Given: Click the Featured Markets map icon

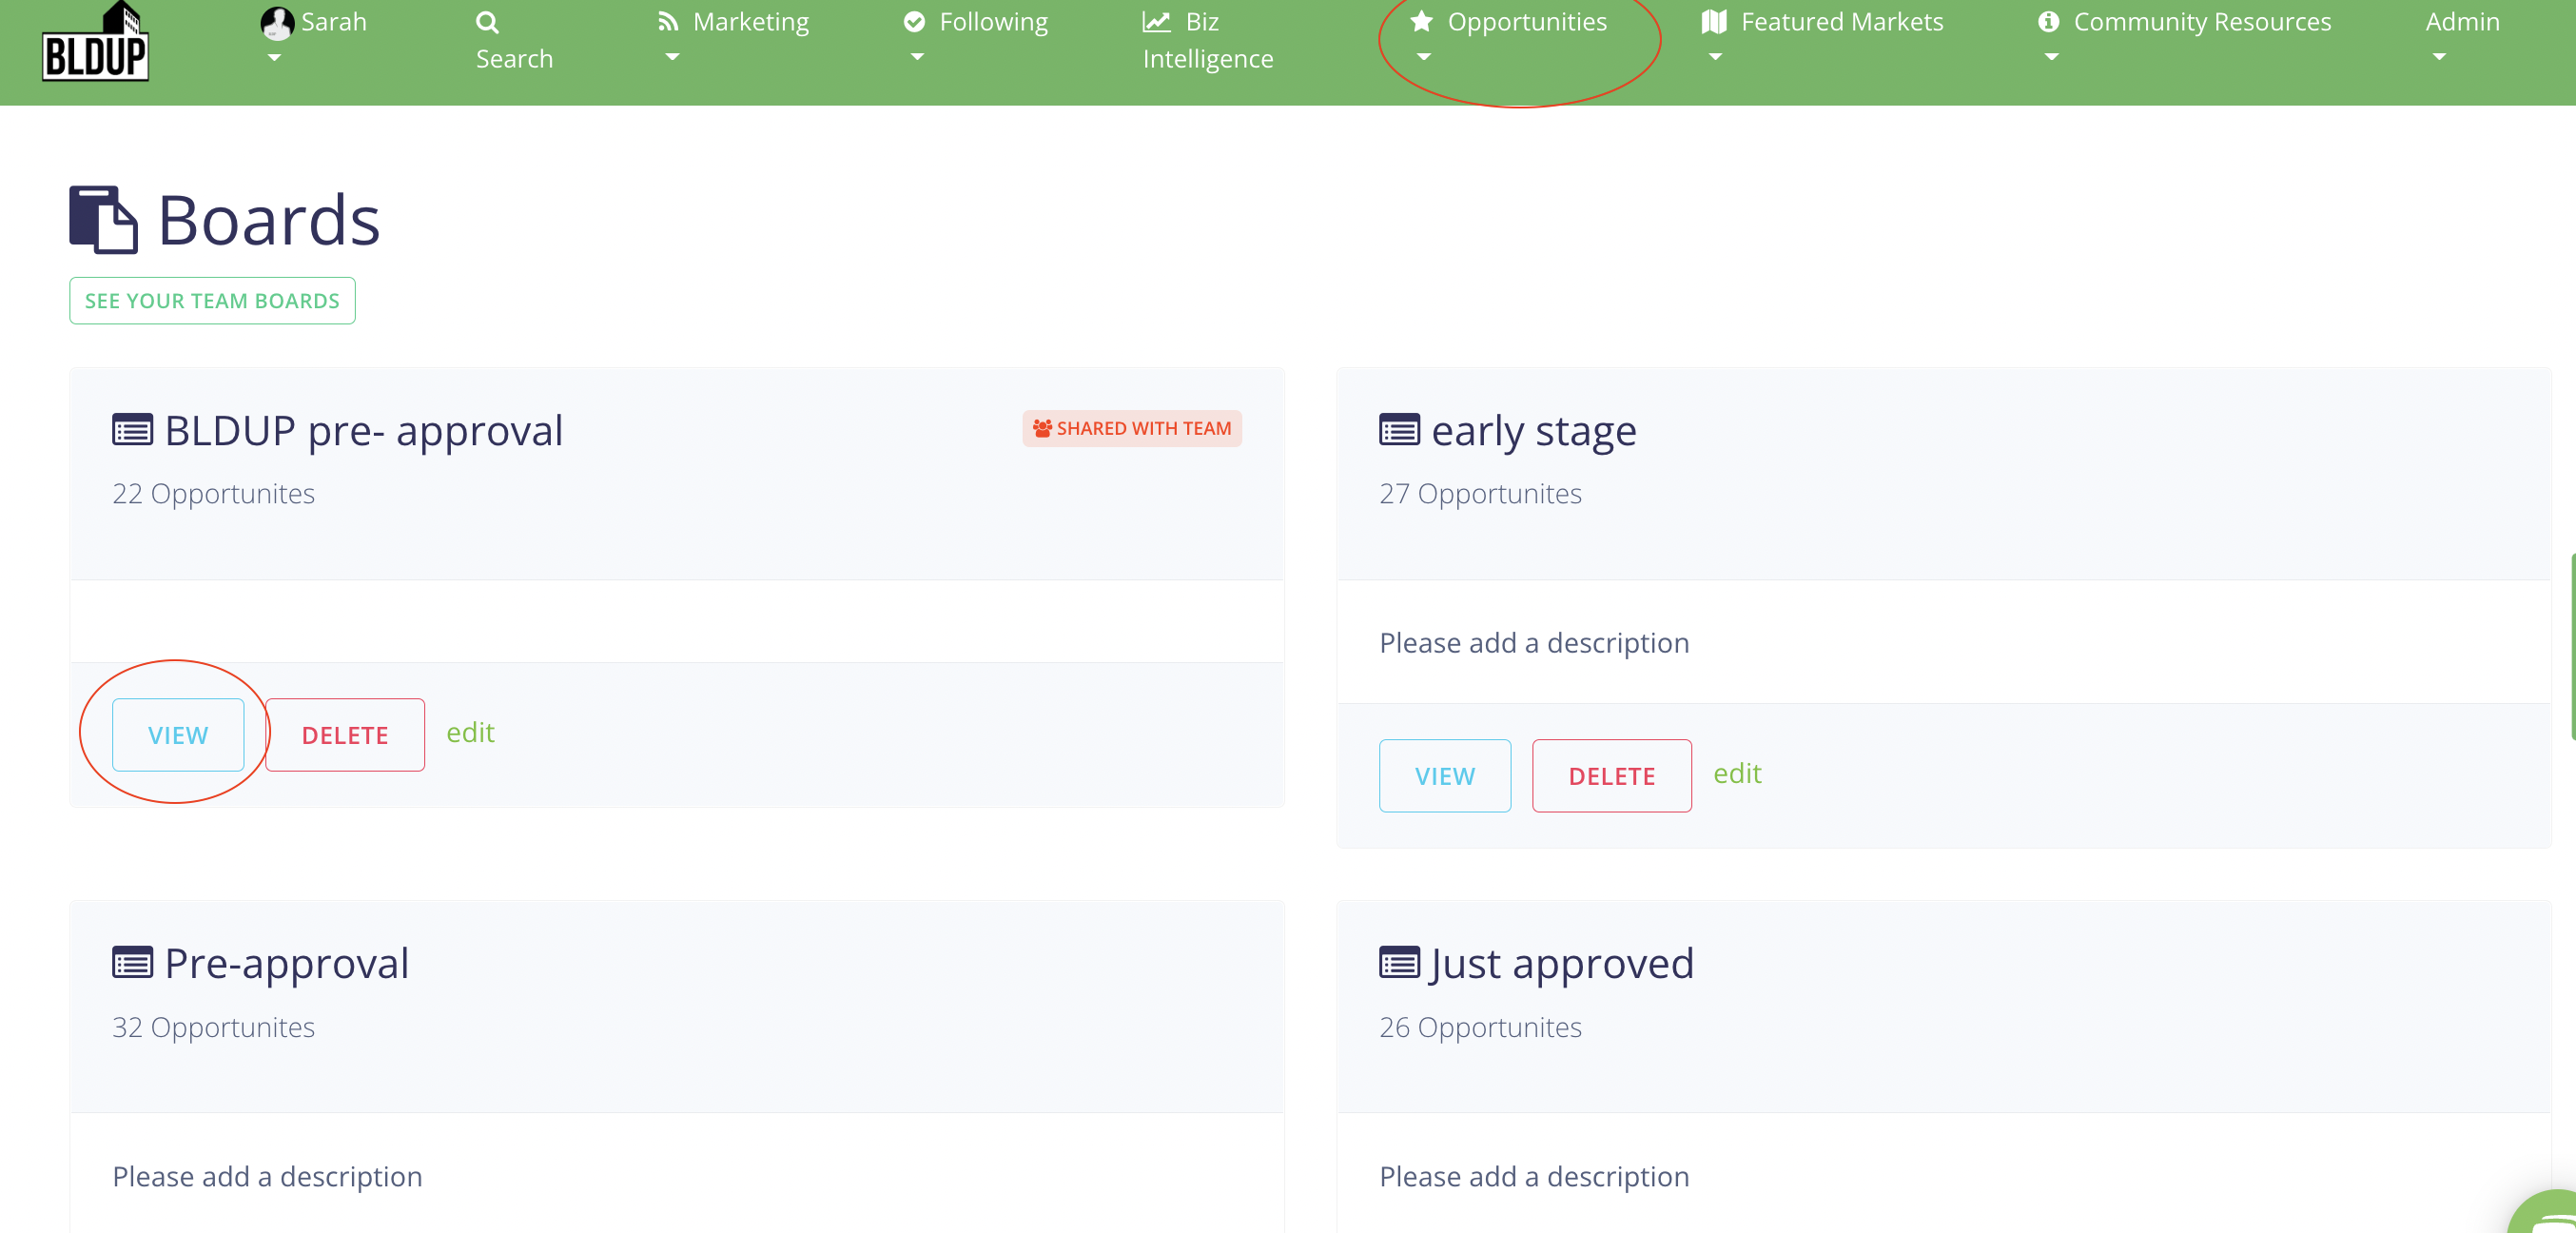Looking at the screenshot, I should (x=1714, y=22).
